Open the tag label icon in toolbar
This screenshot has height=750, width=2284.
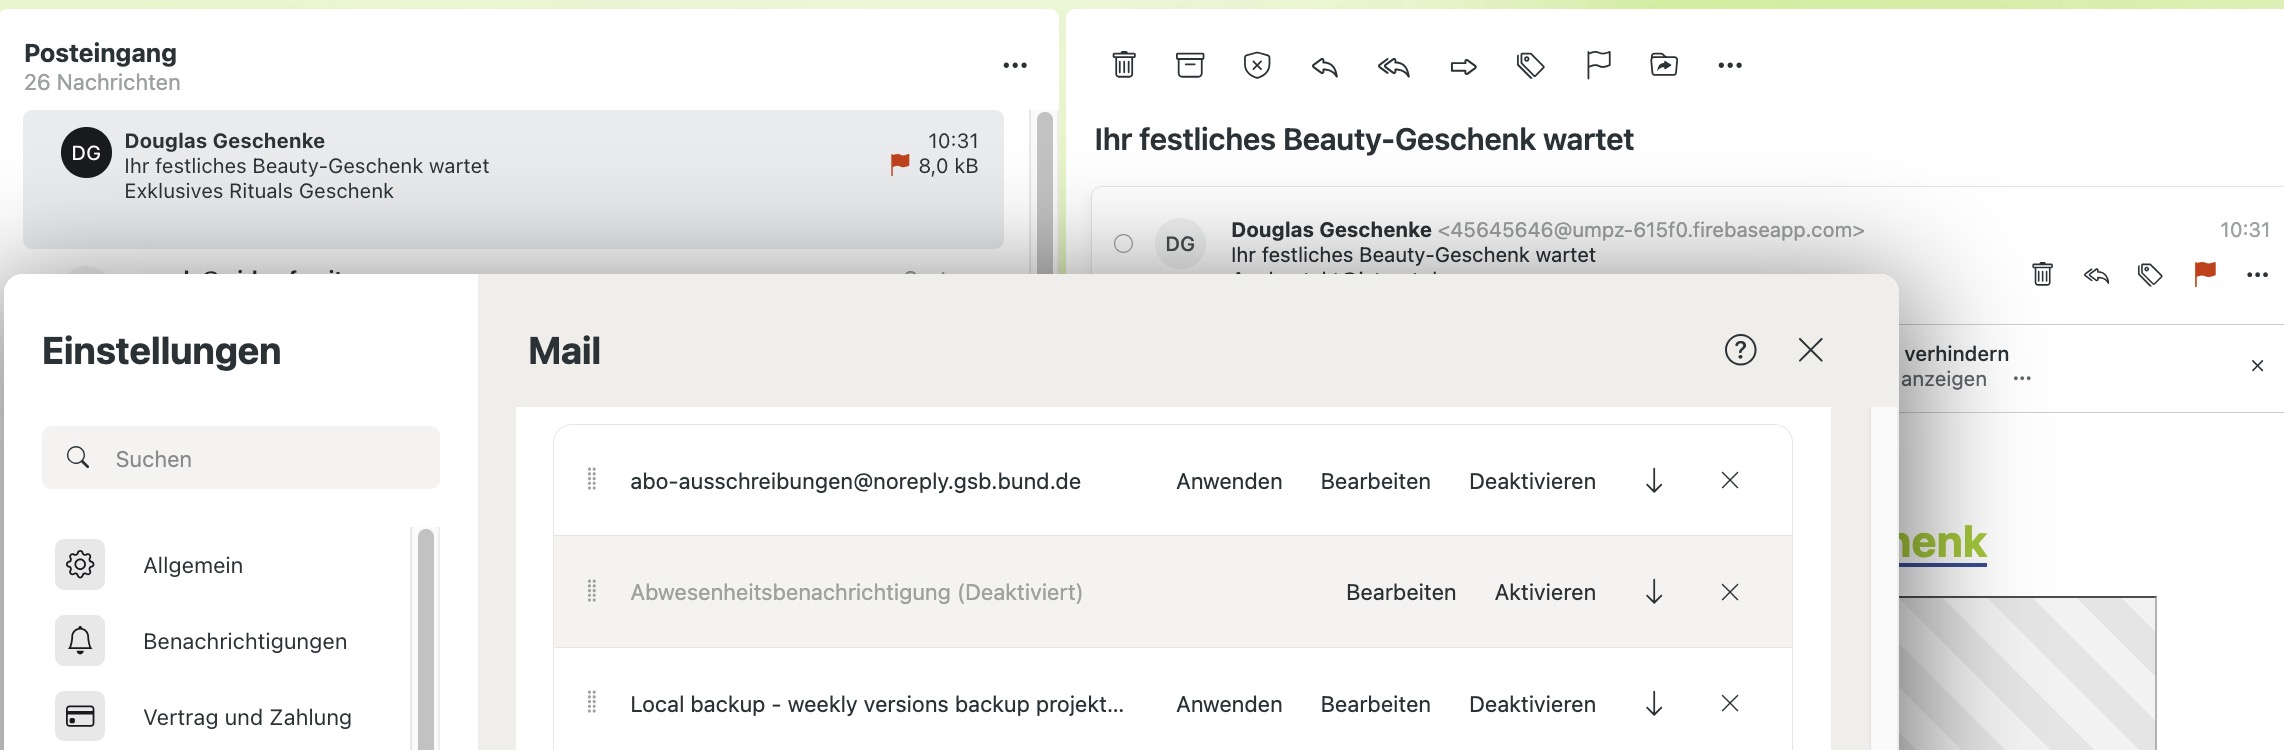(1530, 66)
